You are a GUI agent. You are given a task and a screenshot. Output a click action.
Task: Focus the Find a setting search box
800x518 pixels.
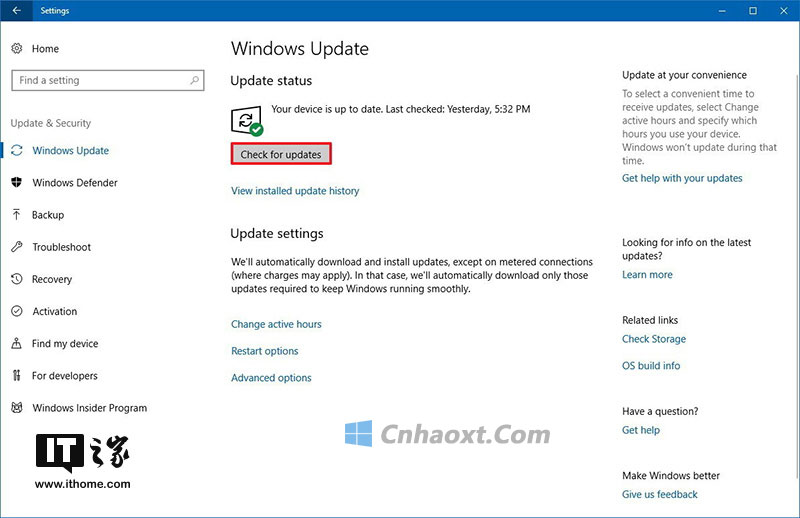coord(108,80)
